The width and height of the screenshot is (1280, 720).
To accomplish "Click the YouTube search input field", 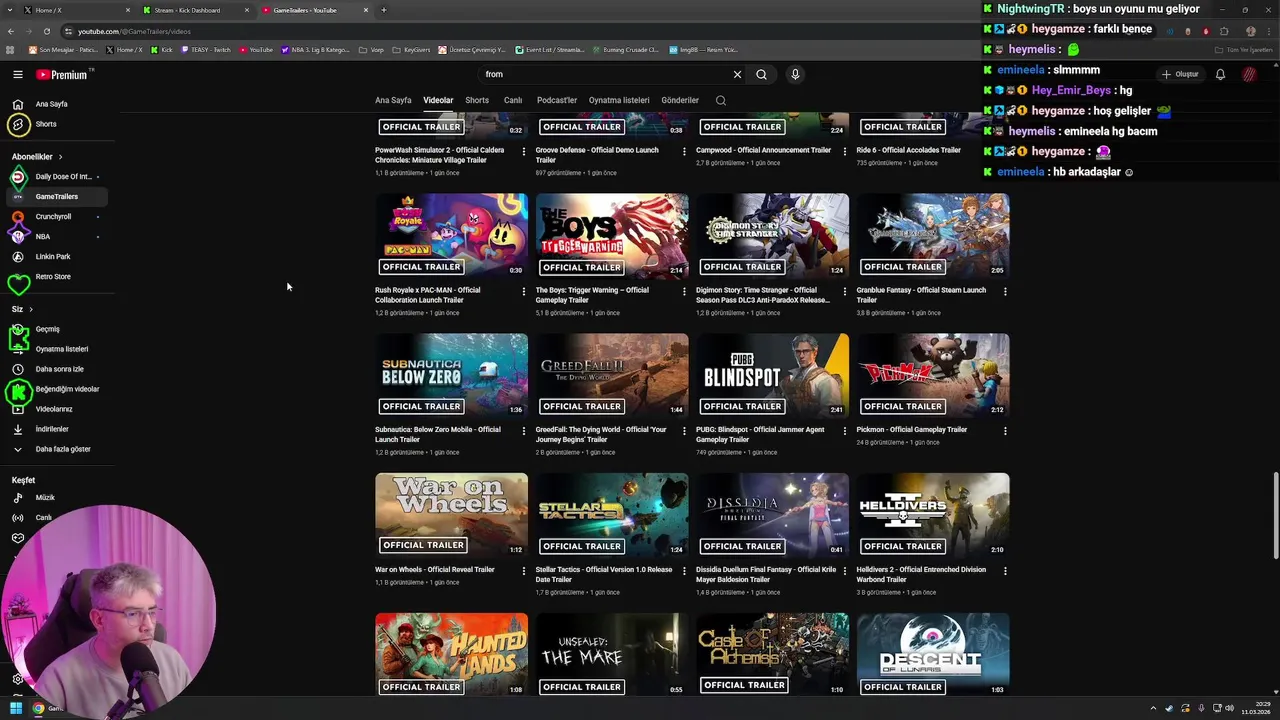I will 605,74.
